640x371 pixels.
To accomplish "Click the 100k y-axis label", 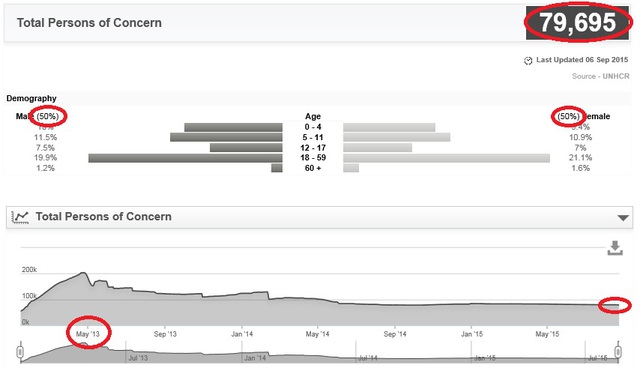I will tap(29, 296).
